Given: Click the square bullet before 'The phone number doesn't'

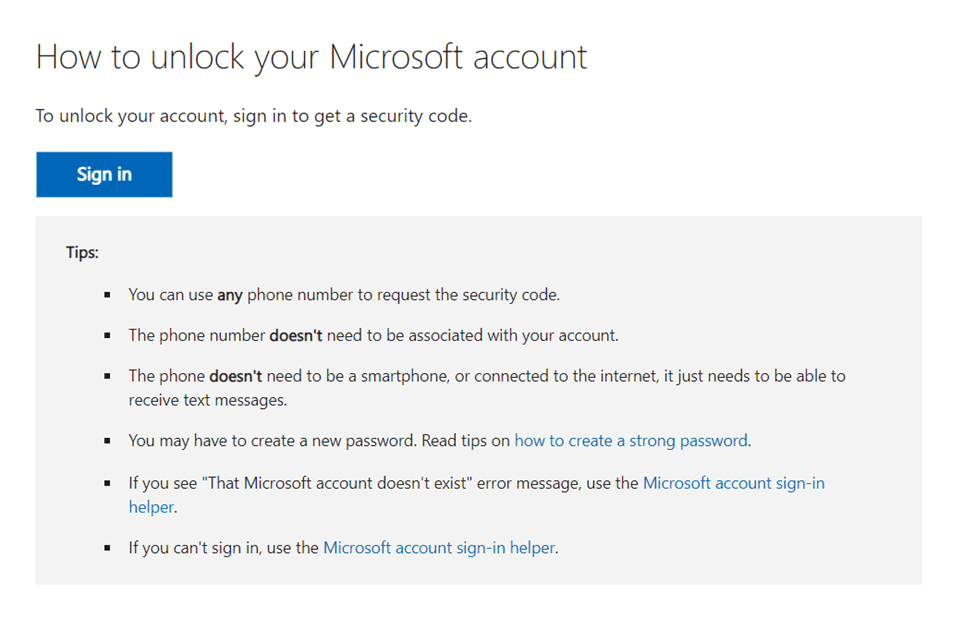Looking at the screenshot, I should 108,336.
